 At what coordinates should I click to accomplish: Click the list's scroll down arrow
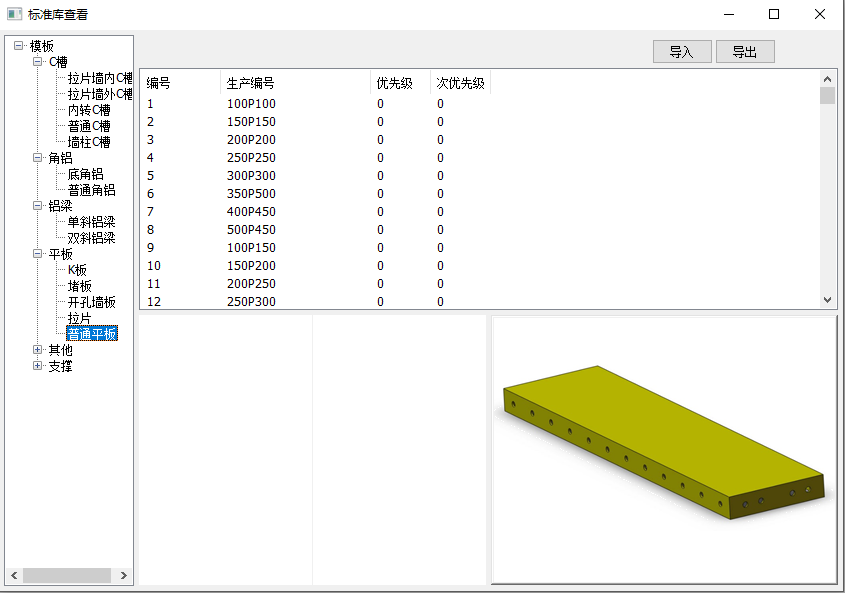coord(827,299)
